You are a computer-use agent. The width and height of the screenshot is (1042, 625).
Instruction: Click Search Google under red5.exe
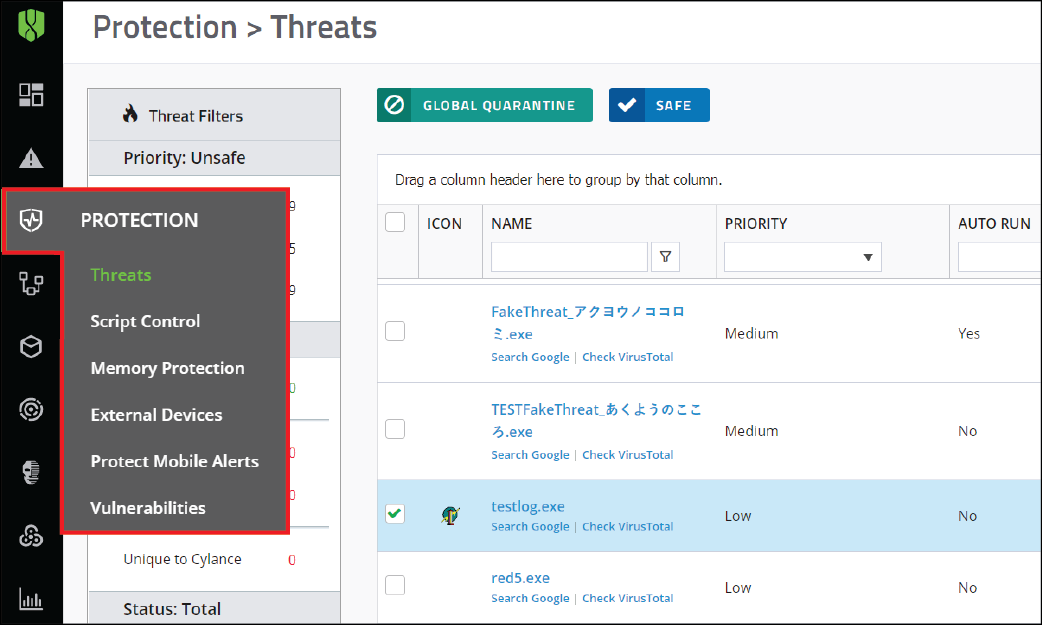[x=530, y=598]
